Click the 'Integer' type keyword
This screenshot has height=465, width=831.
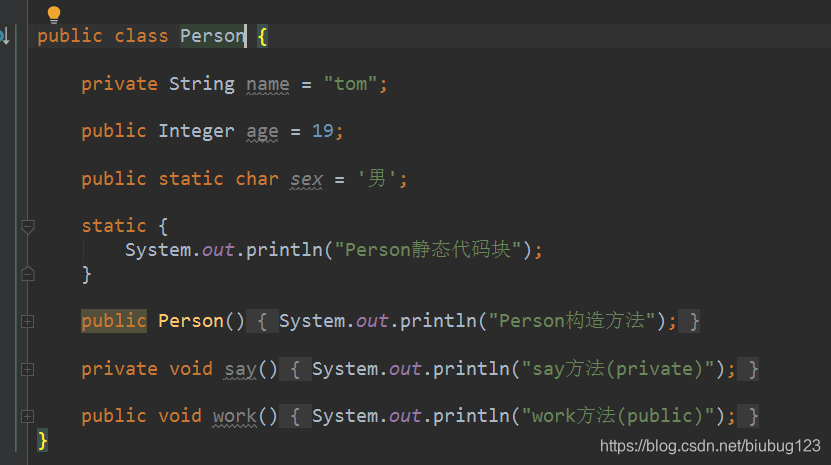[197, 131]
